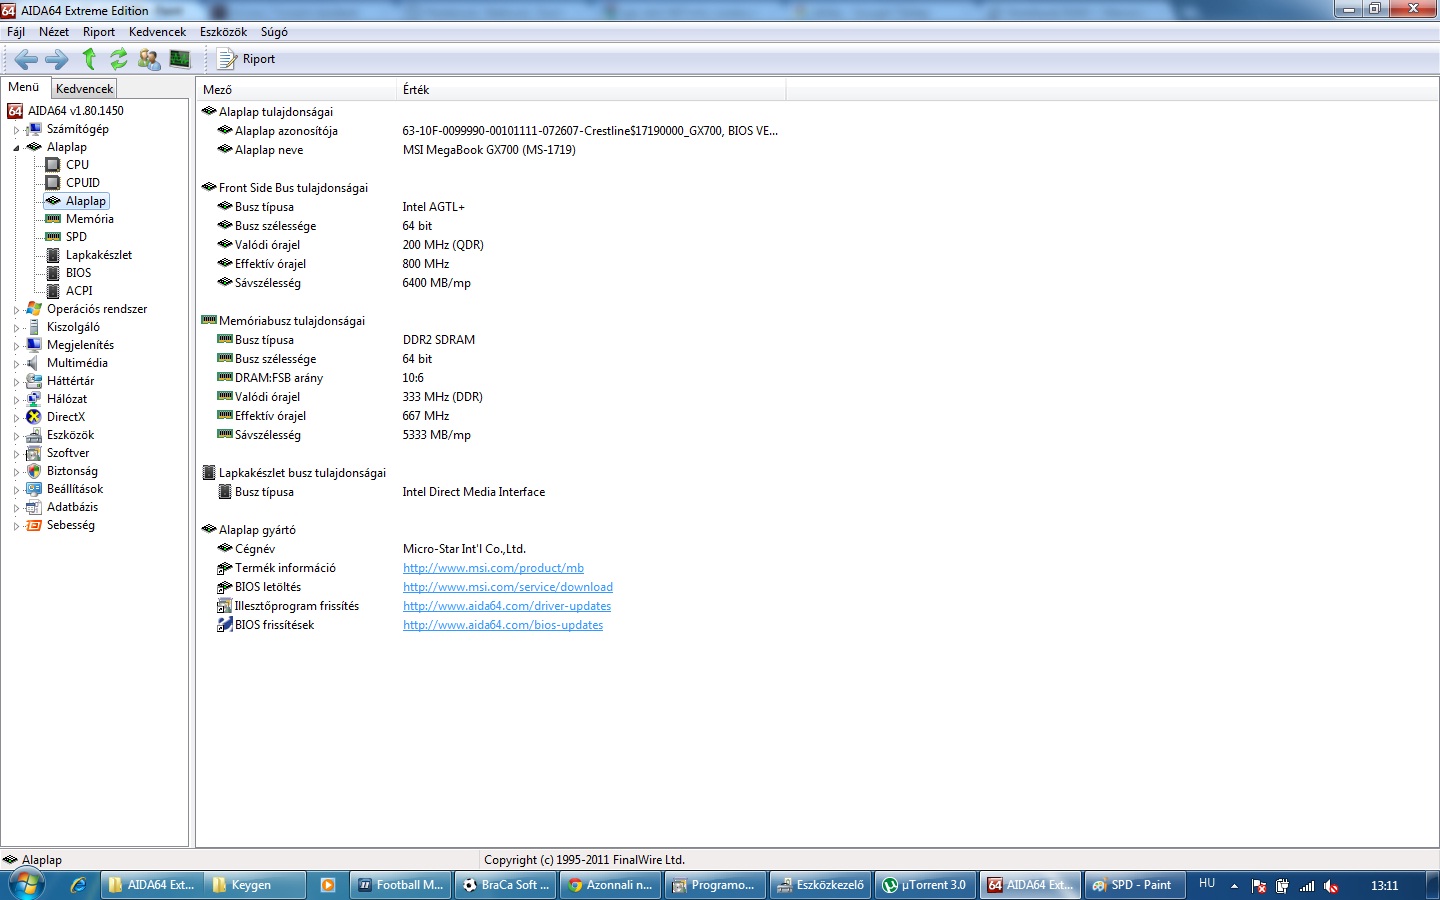Select DirectX in the tree
Image resolution: width=1440 pixels, height=900 pixels.
[66, 417]
